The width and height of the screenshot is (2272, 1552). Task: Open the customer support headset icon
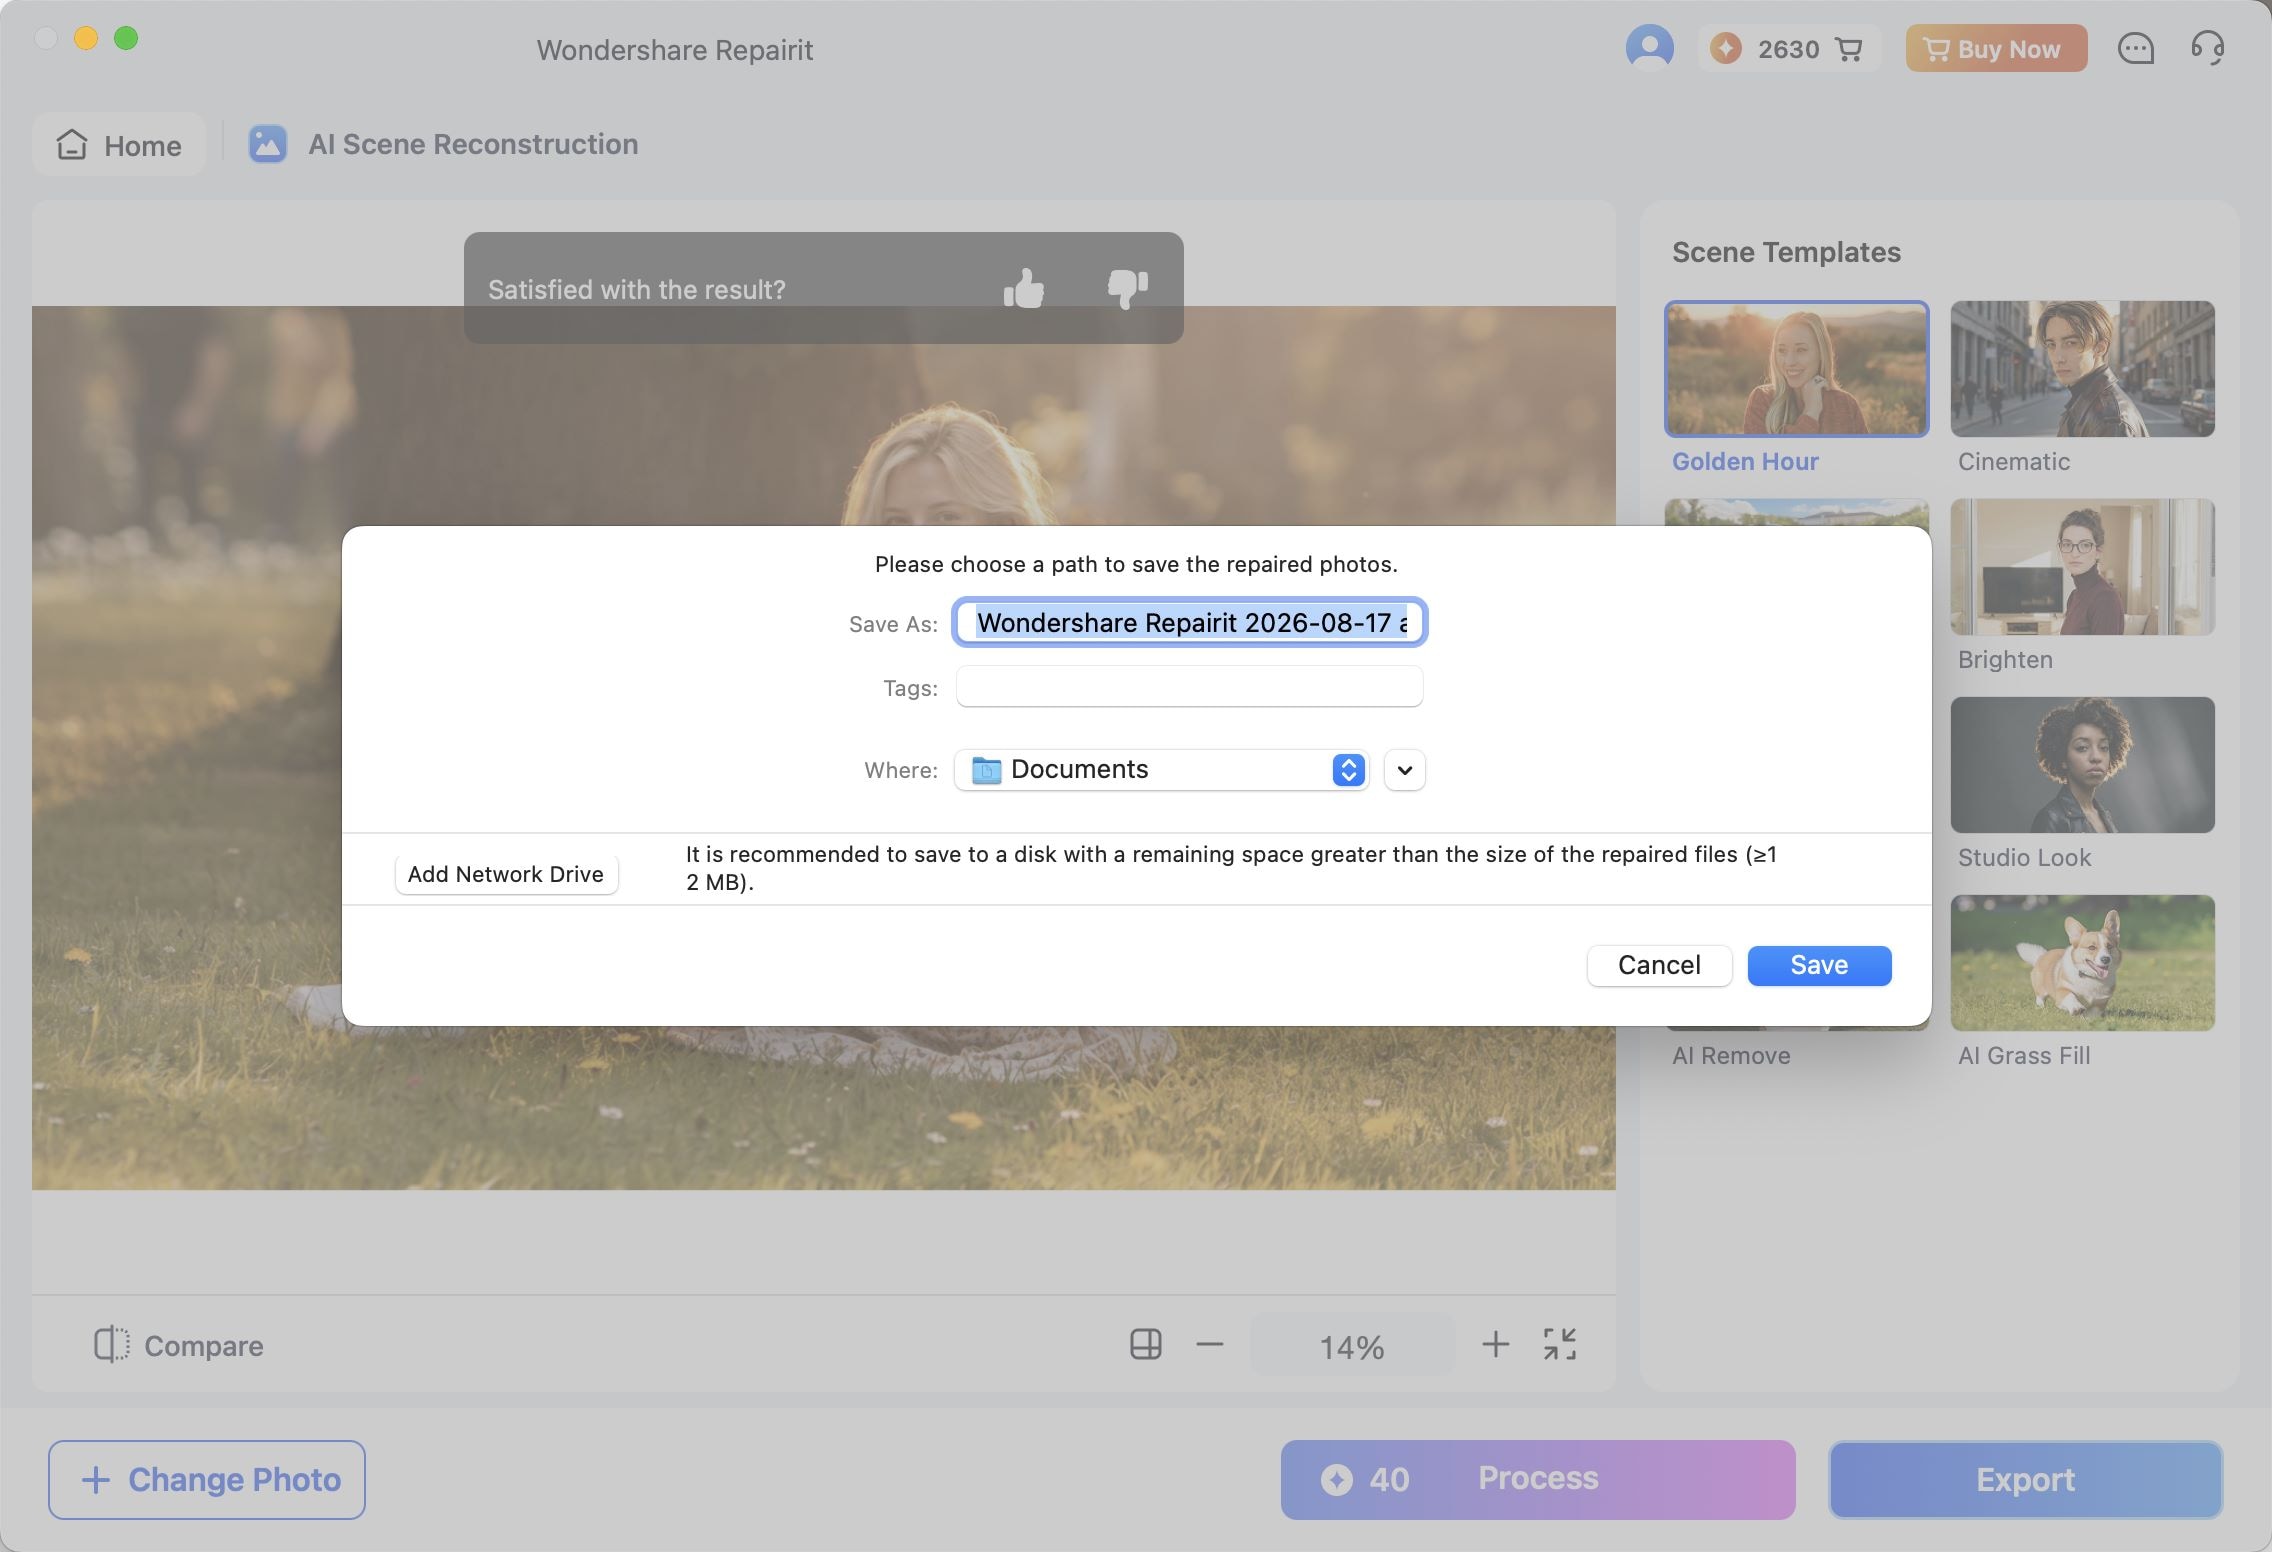2207,49
